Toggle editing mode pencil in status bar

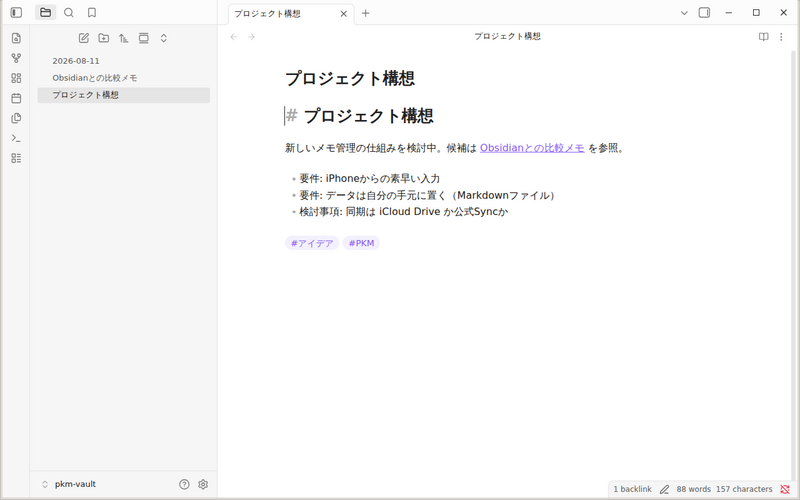[x=664, y=489]
